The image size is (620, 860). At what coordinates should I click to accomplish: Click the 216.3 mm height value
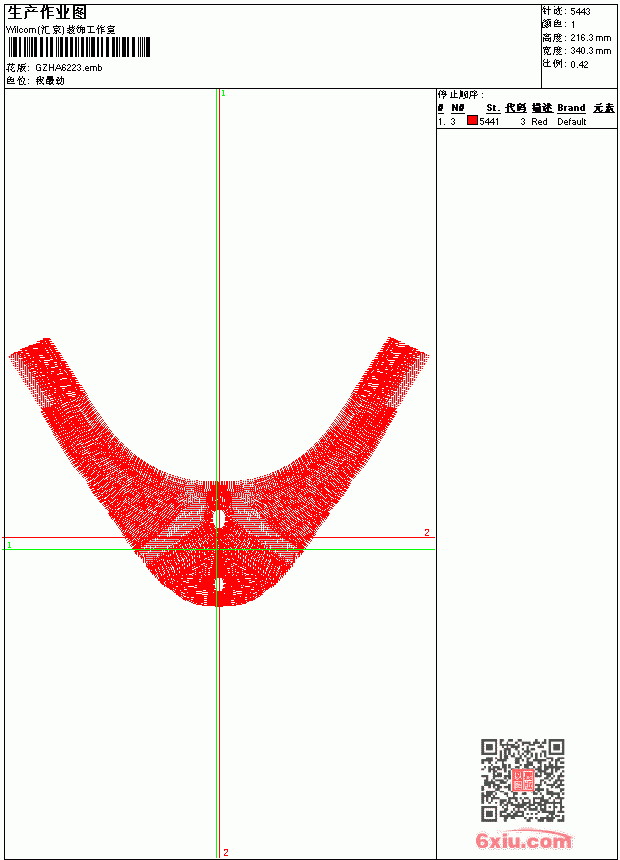(590, 38)
